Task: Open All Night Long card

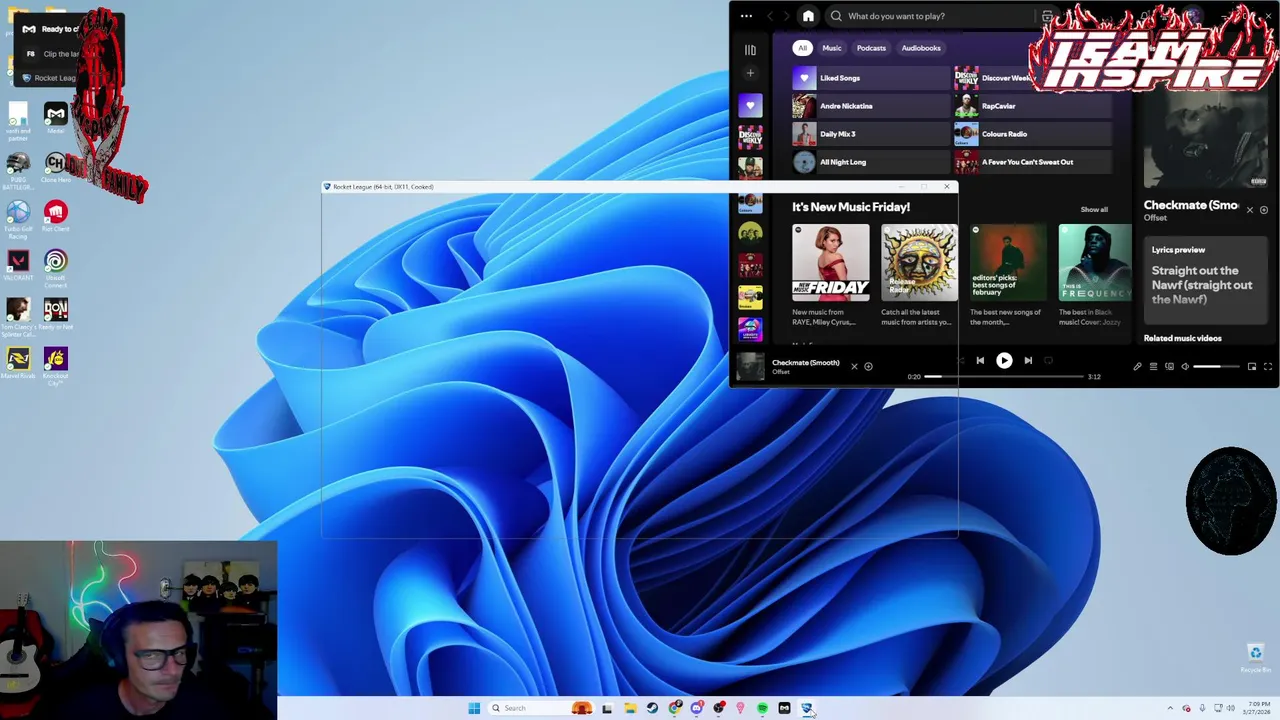Action: click(x=870, y=162)
